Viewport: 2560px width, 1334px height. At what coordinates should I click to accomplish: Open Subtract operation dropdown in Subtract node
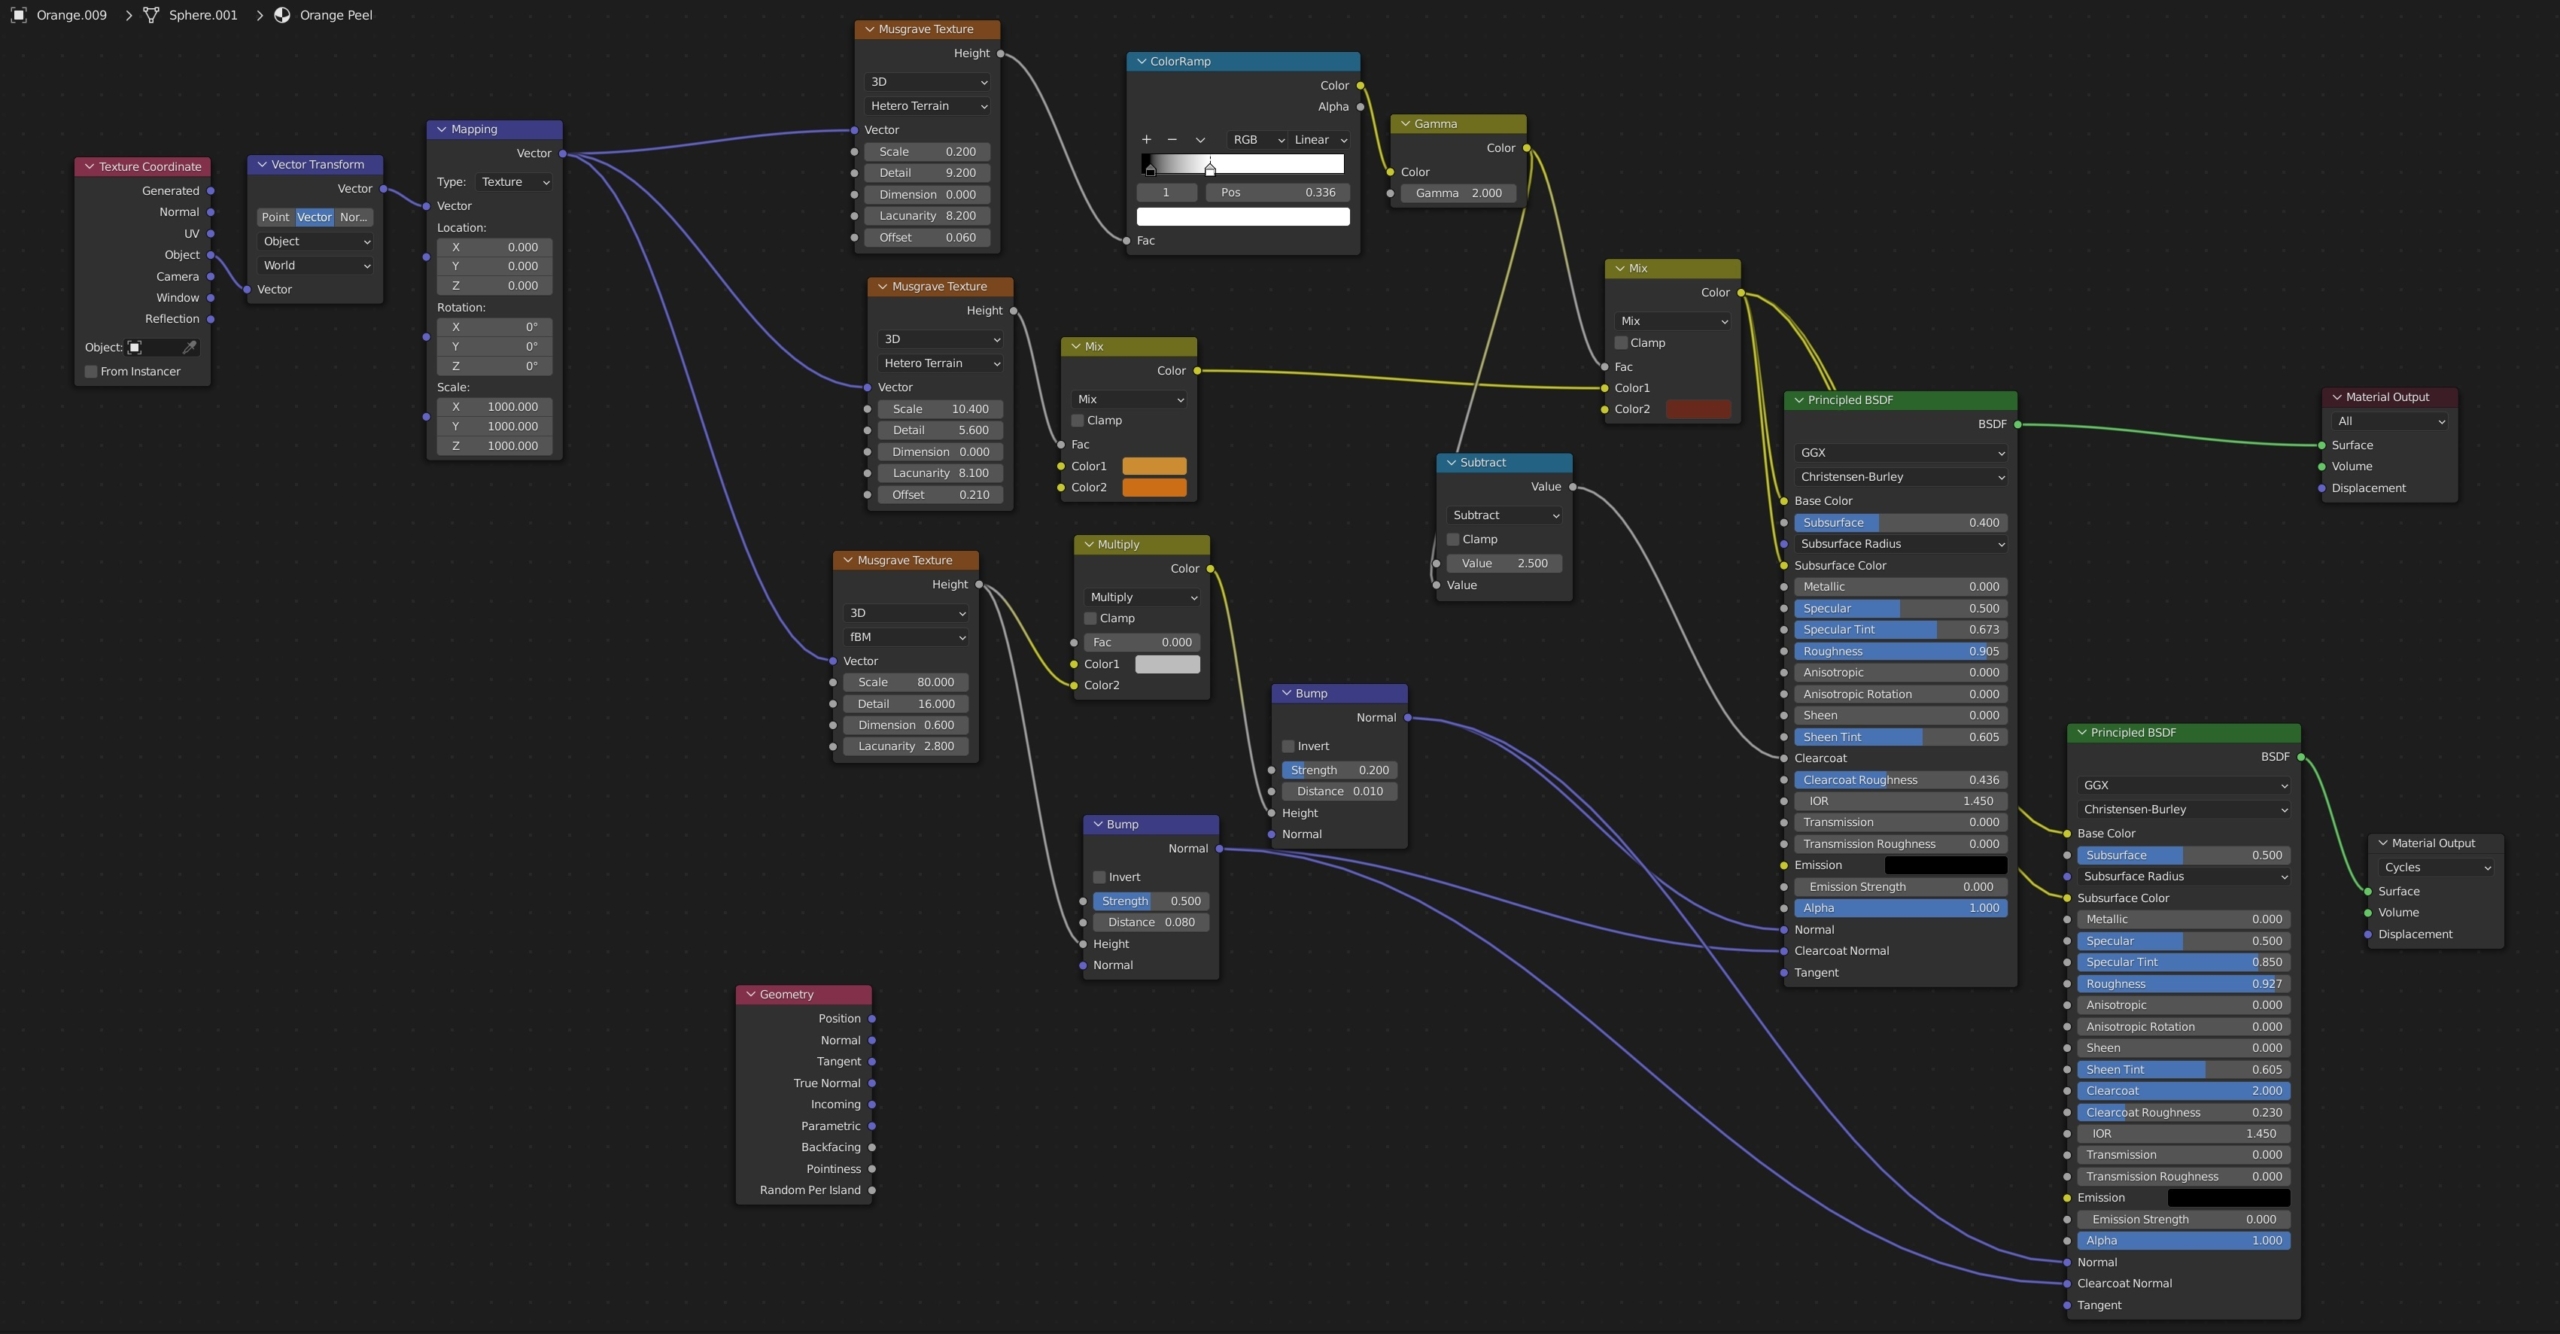(x=1505, y=516)
